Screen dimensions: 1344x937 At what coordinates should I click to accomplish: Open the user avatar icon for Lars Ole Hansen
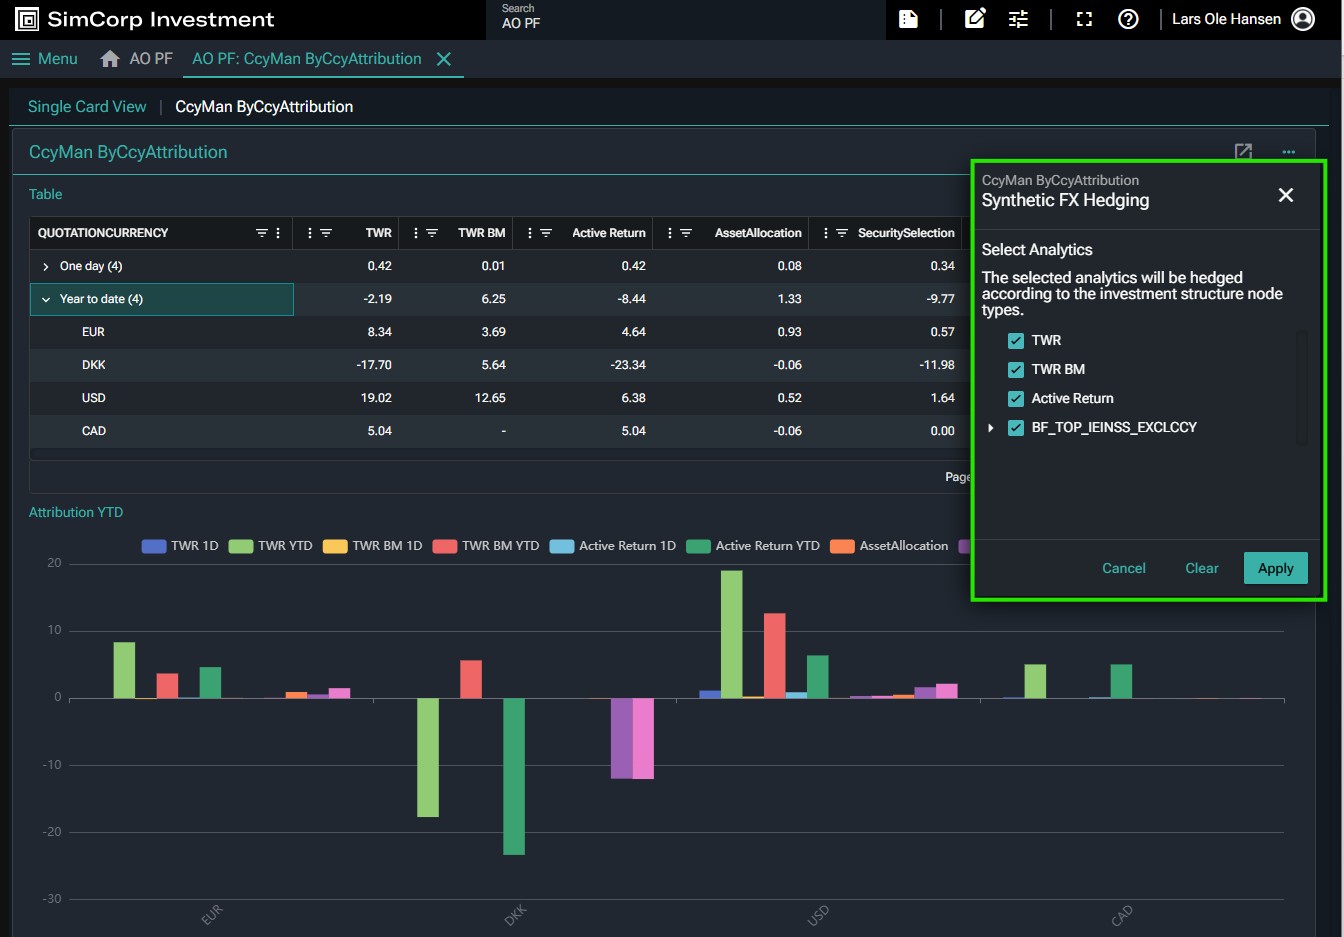(x=1303, y=19)
